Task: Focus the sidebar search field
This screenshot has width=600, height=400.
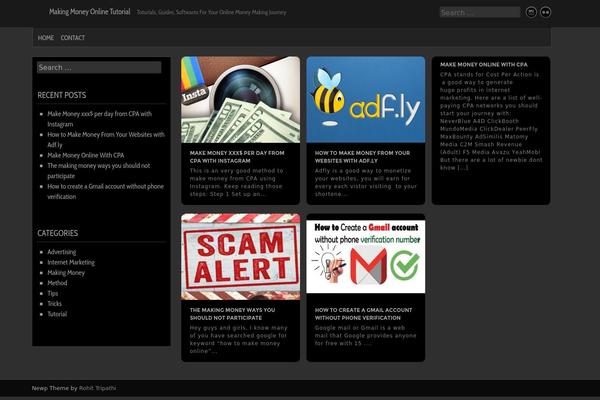Action: tap(99, 67)
